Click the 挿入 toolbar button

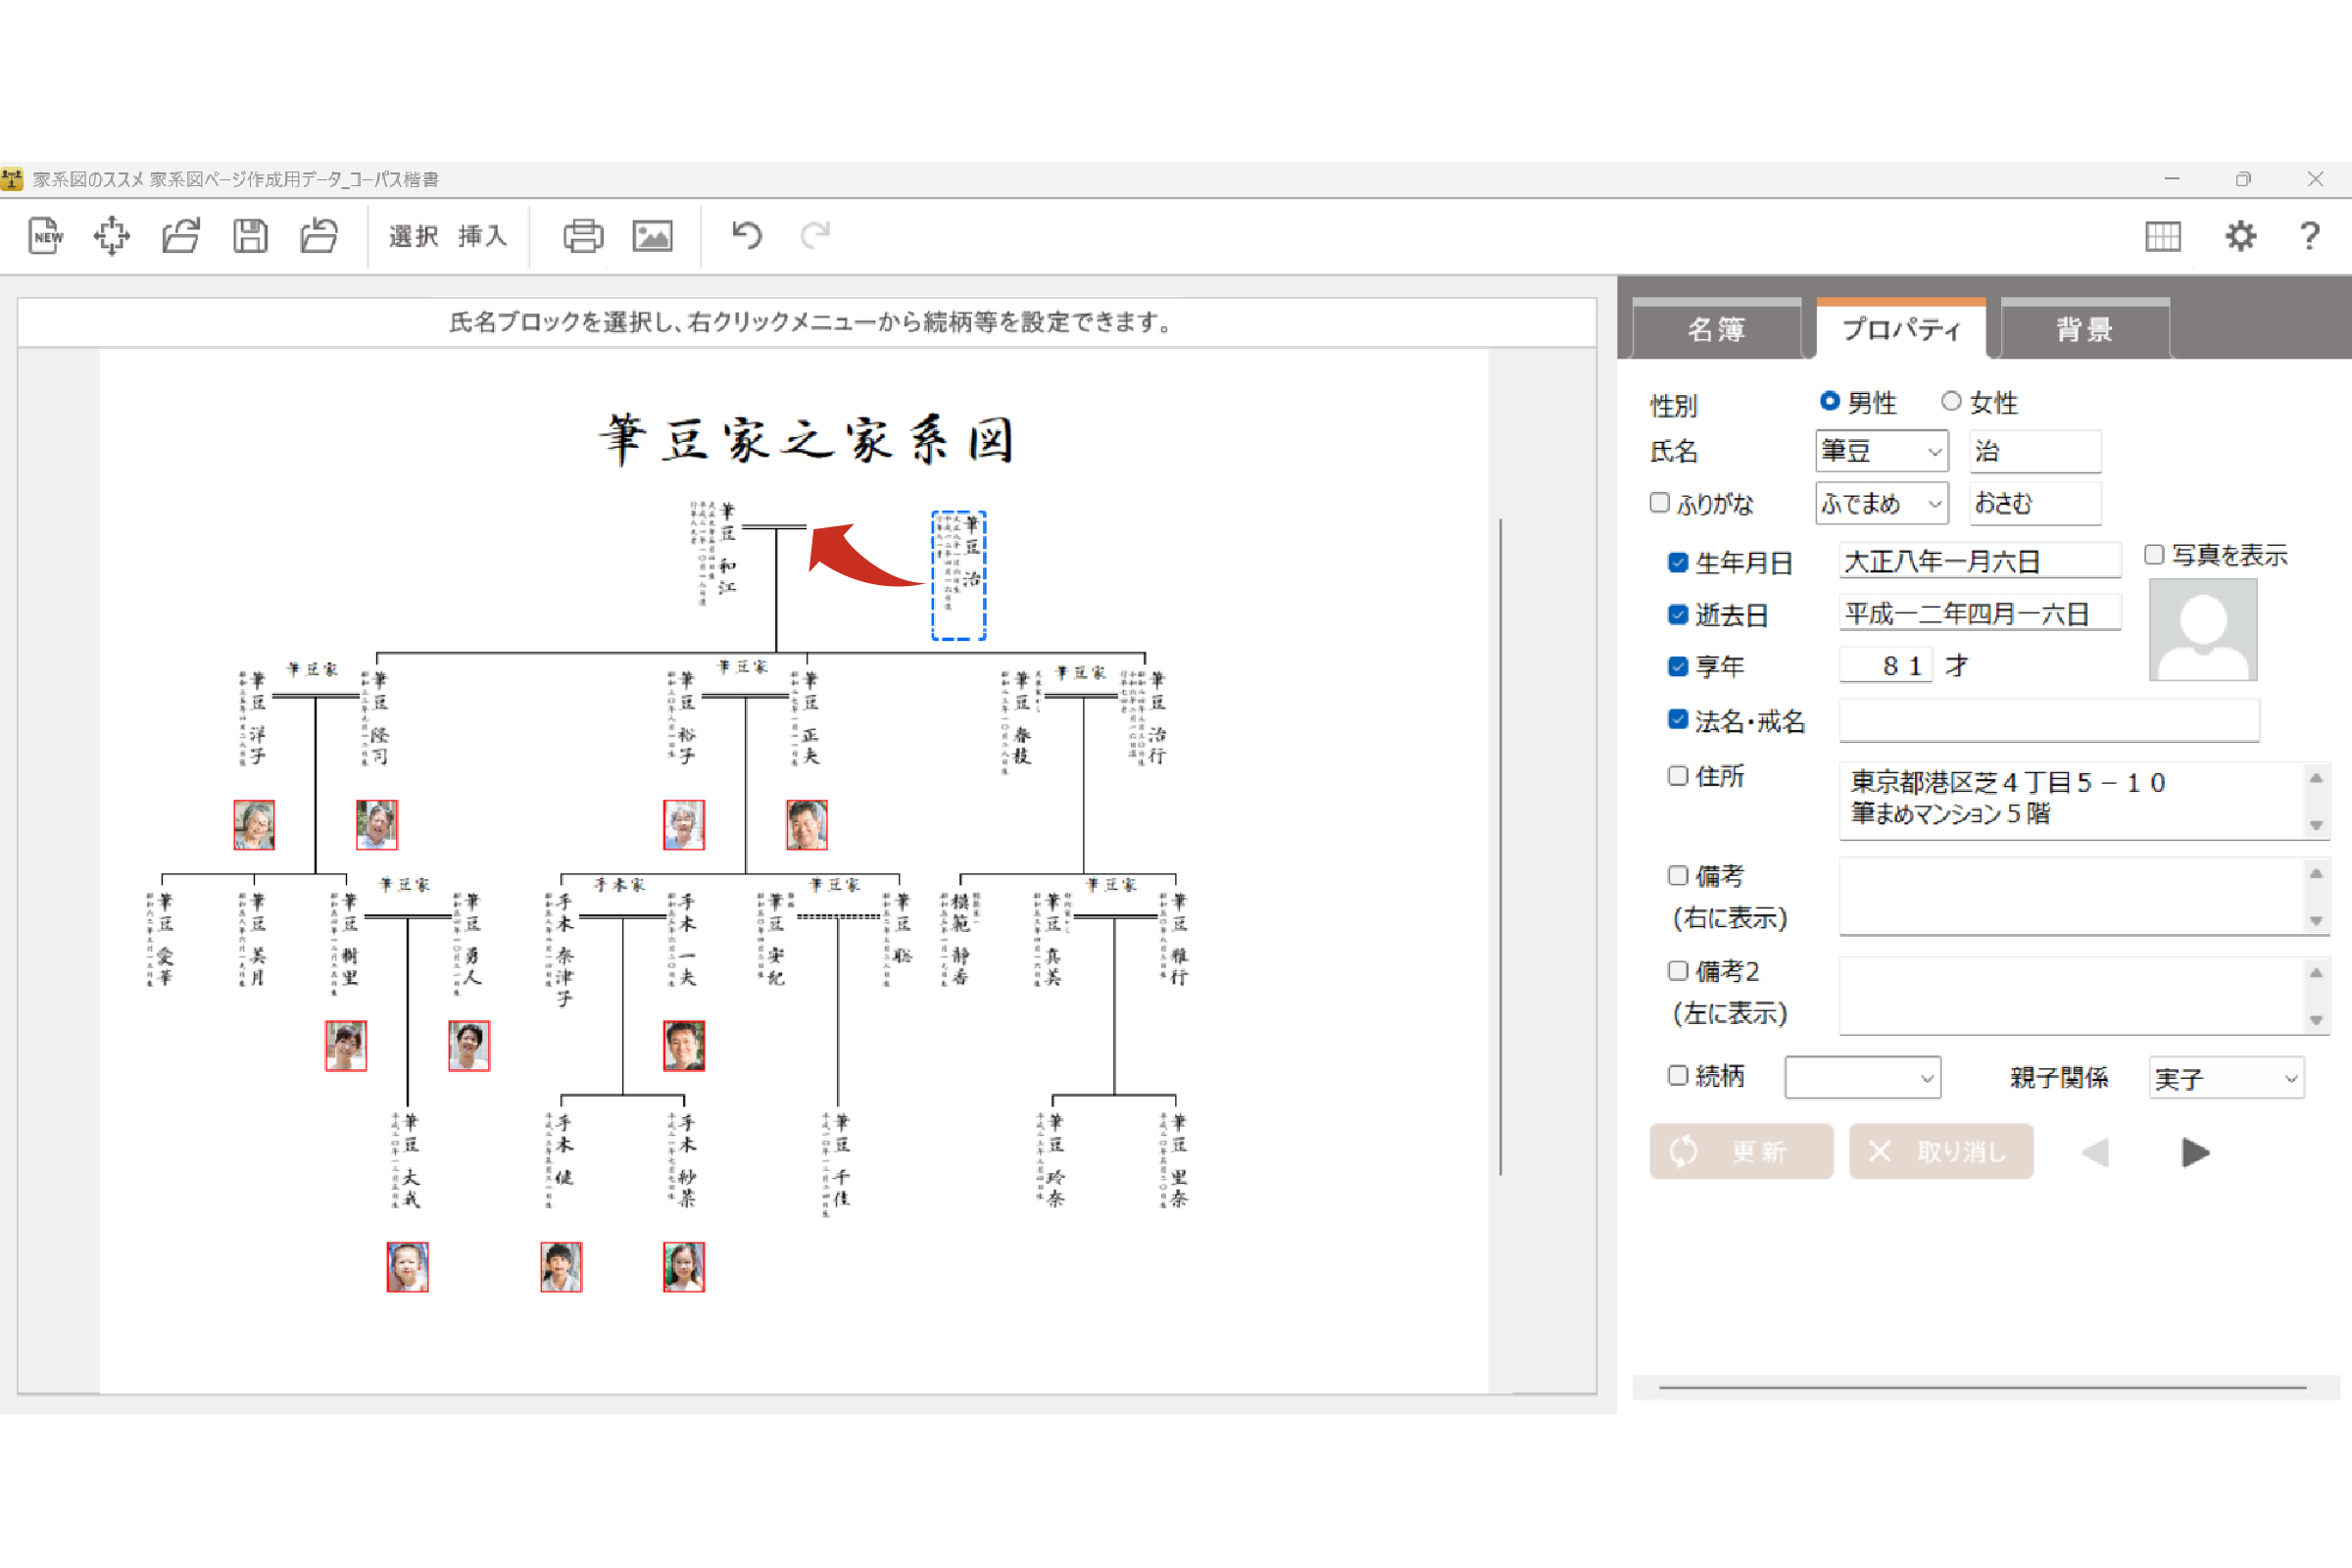point(482,236)
